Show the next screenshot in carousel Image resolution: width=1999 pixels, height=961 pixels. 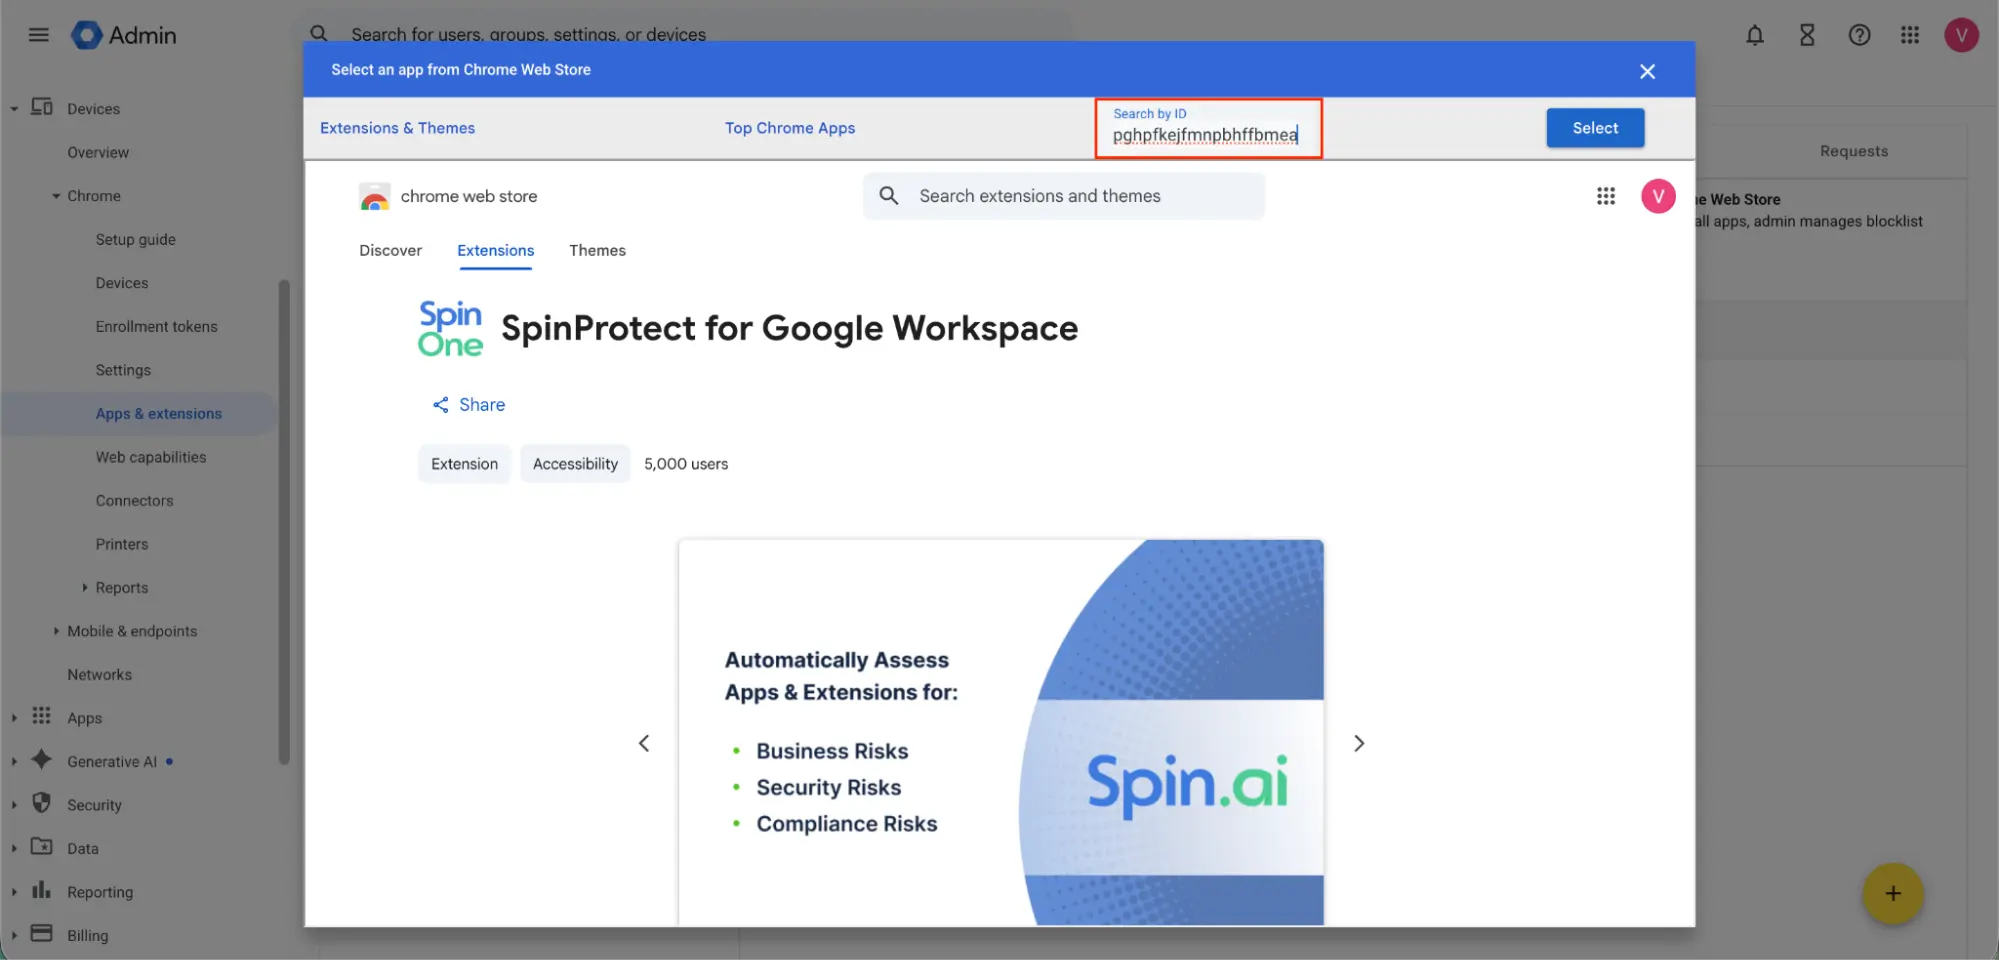(1359, 743)
